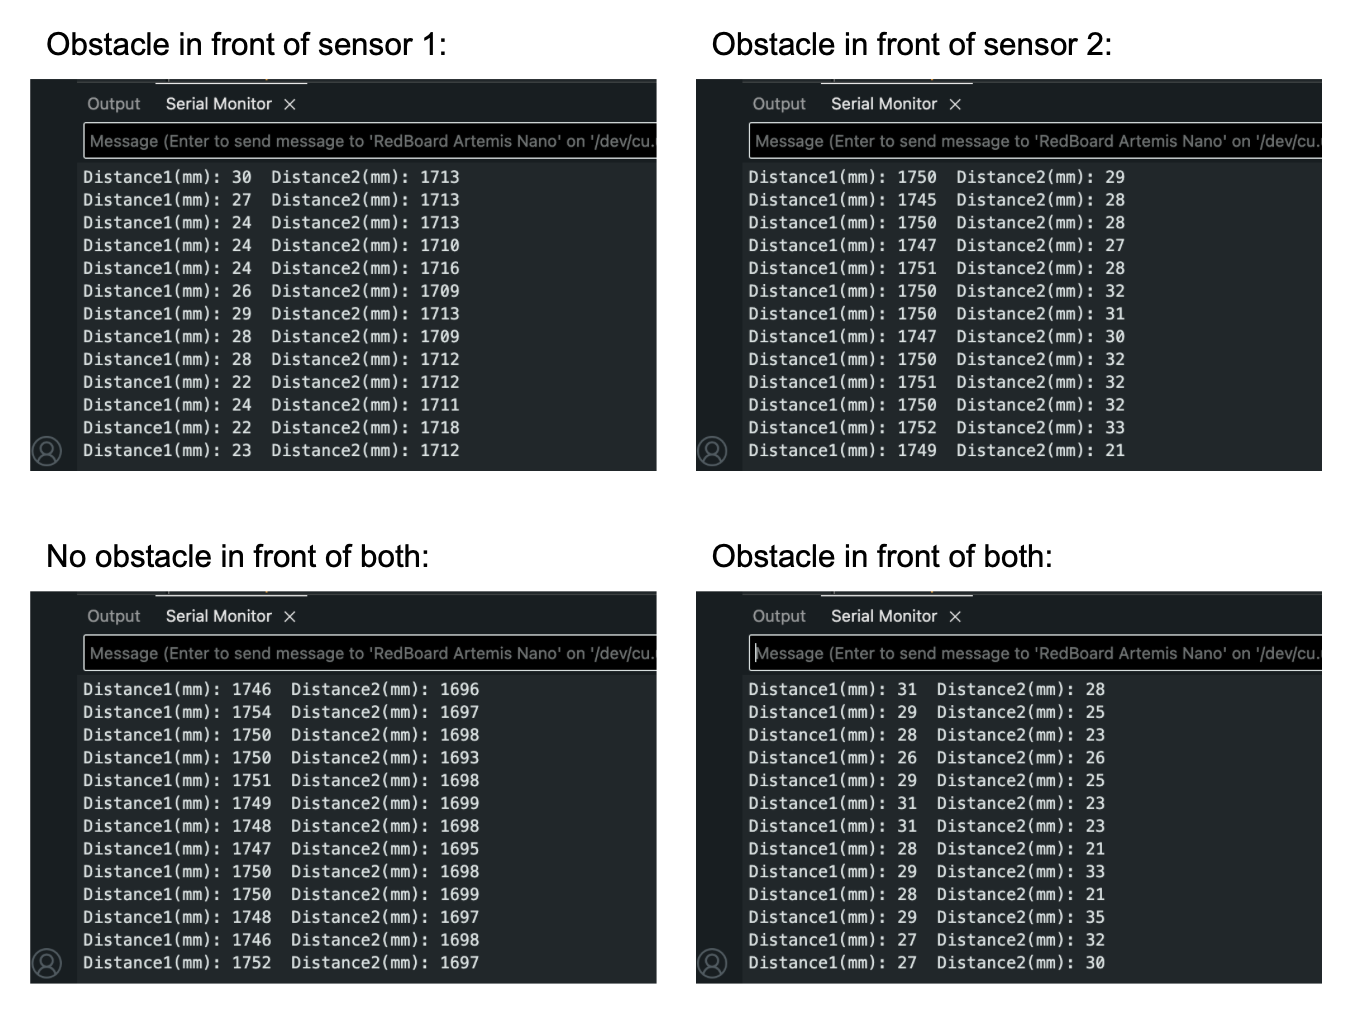Open account icon in obstacle-in-front-of-both panel
This screenshot has height=1014, width=1352.
pos(712,963)
